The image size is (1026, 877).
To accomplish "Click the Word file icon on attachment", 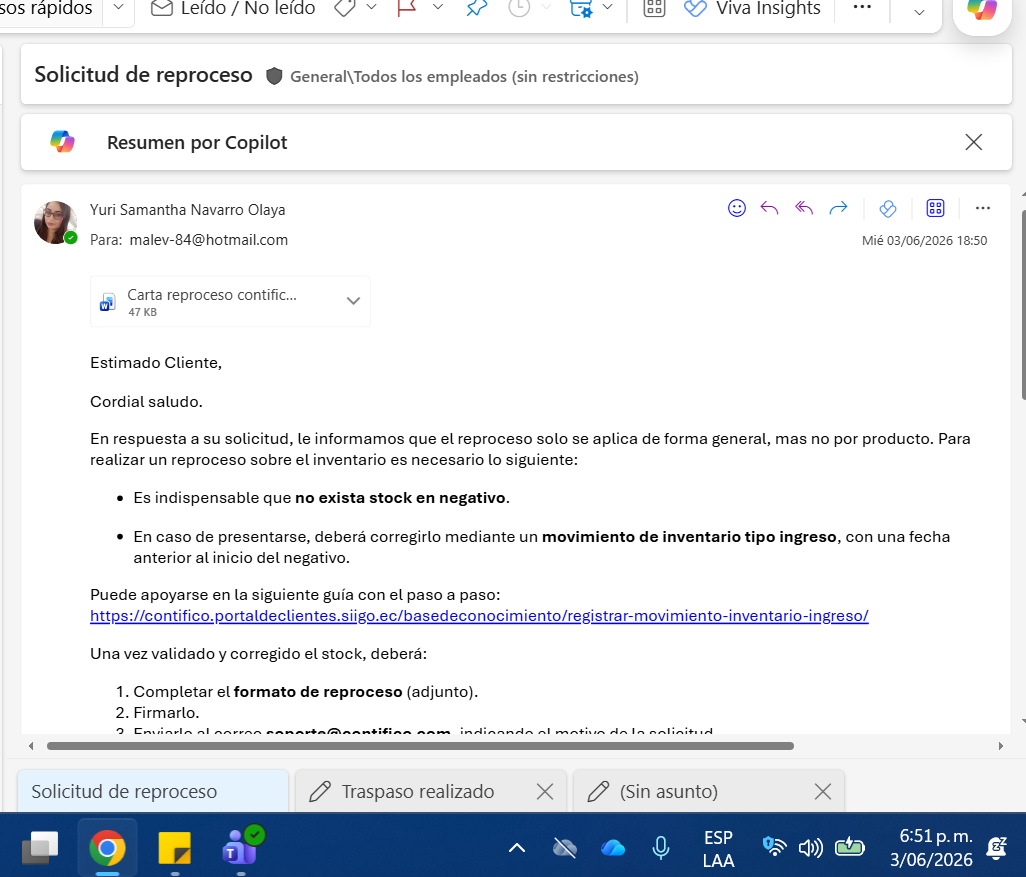I will (x=108, y=302).
